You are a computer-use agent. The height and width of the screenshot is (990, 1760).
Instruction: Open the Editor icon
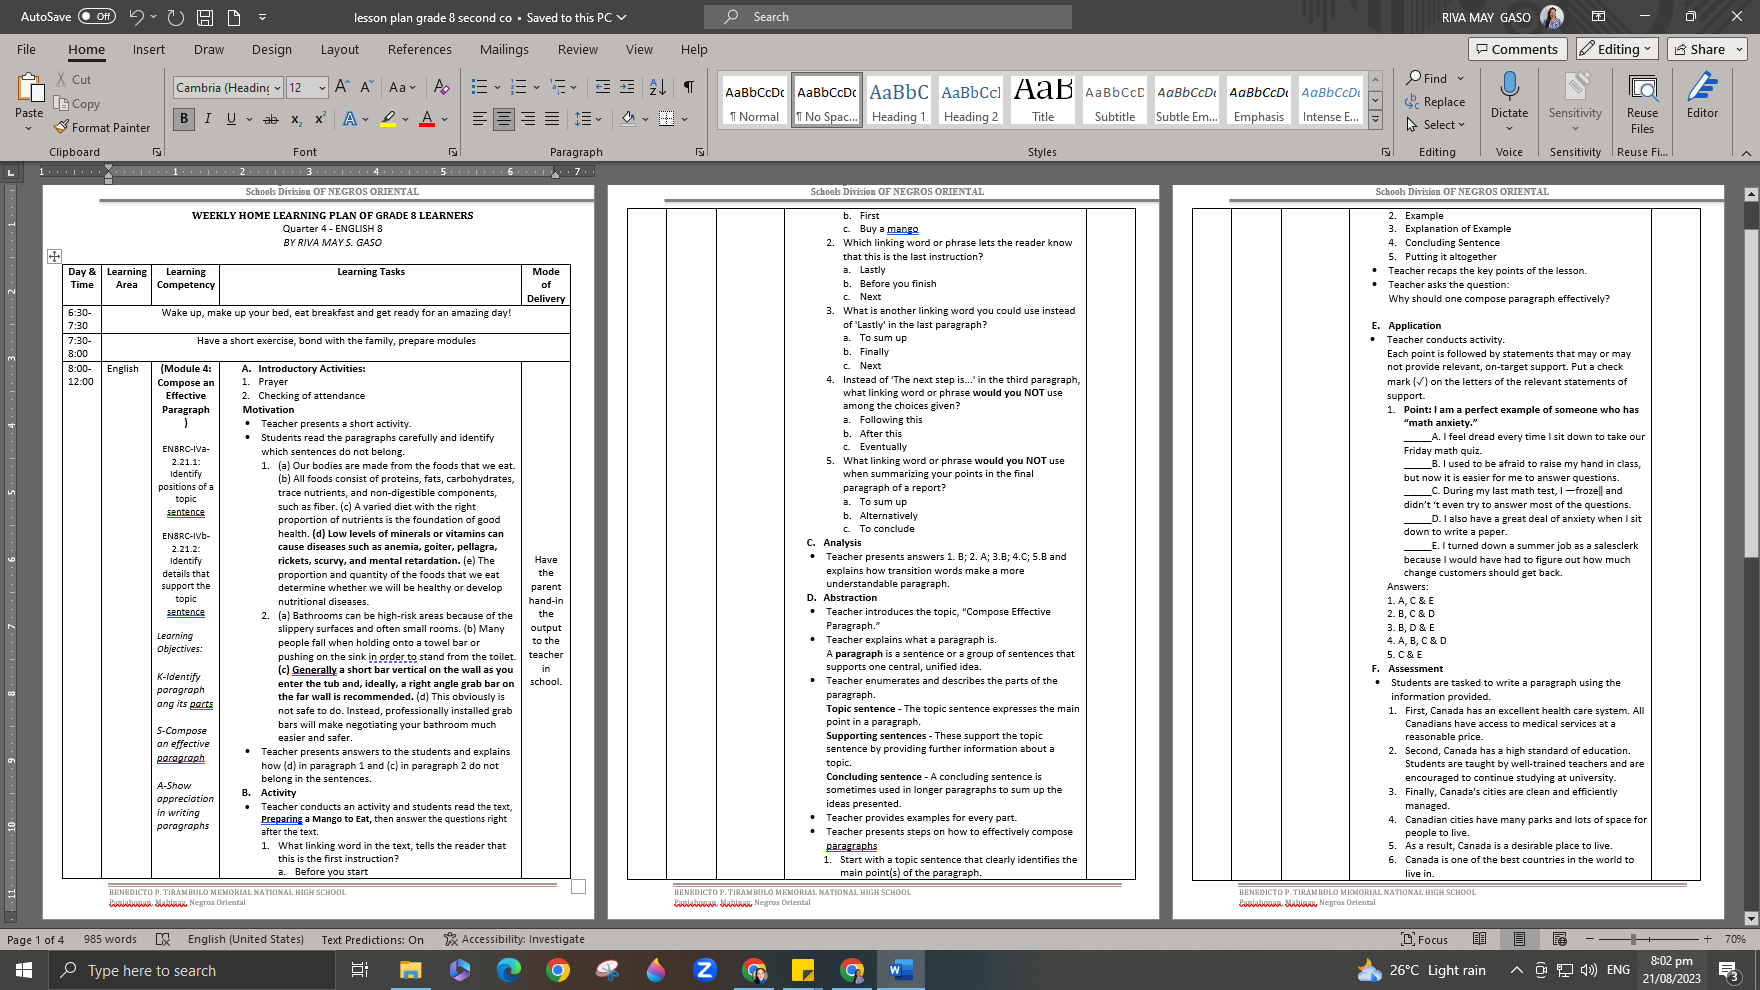1702,87
